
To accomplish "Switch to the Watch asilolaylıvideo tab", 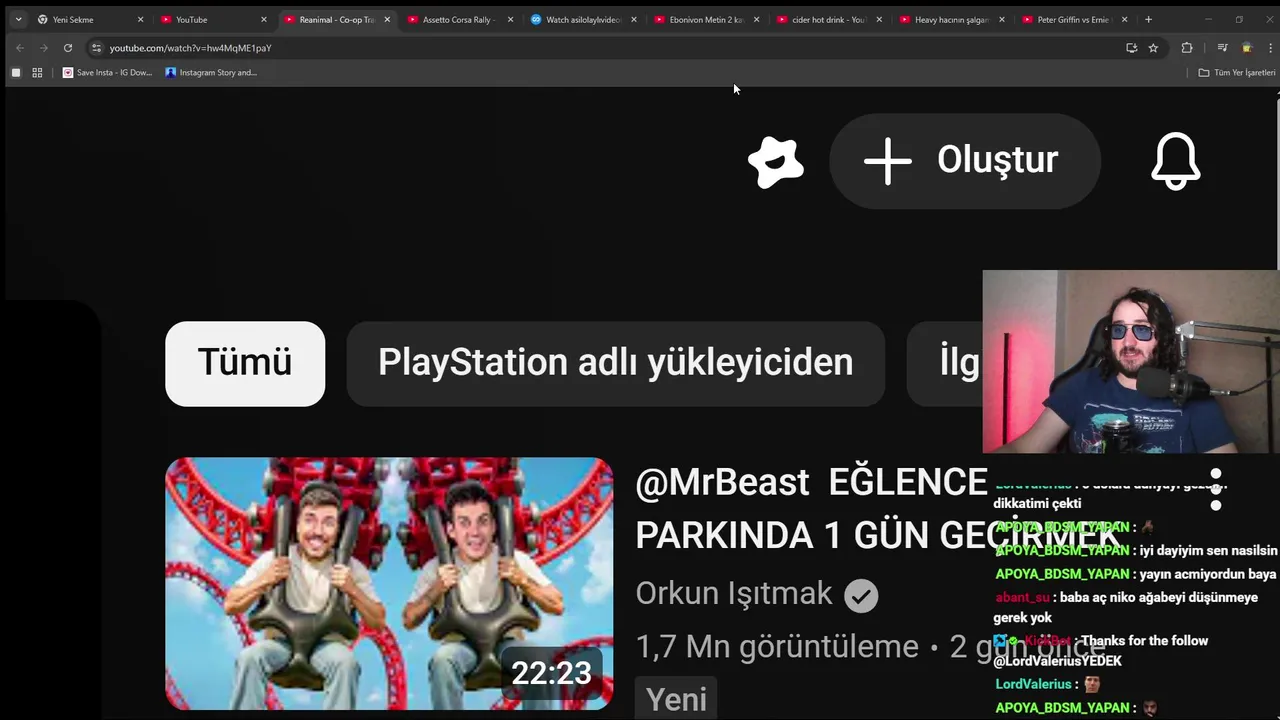I will [x=583, y=19].
